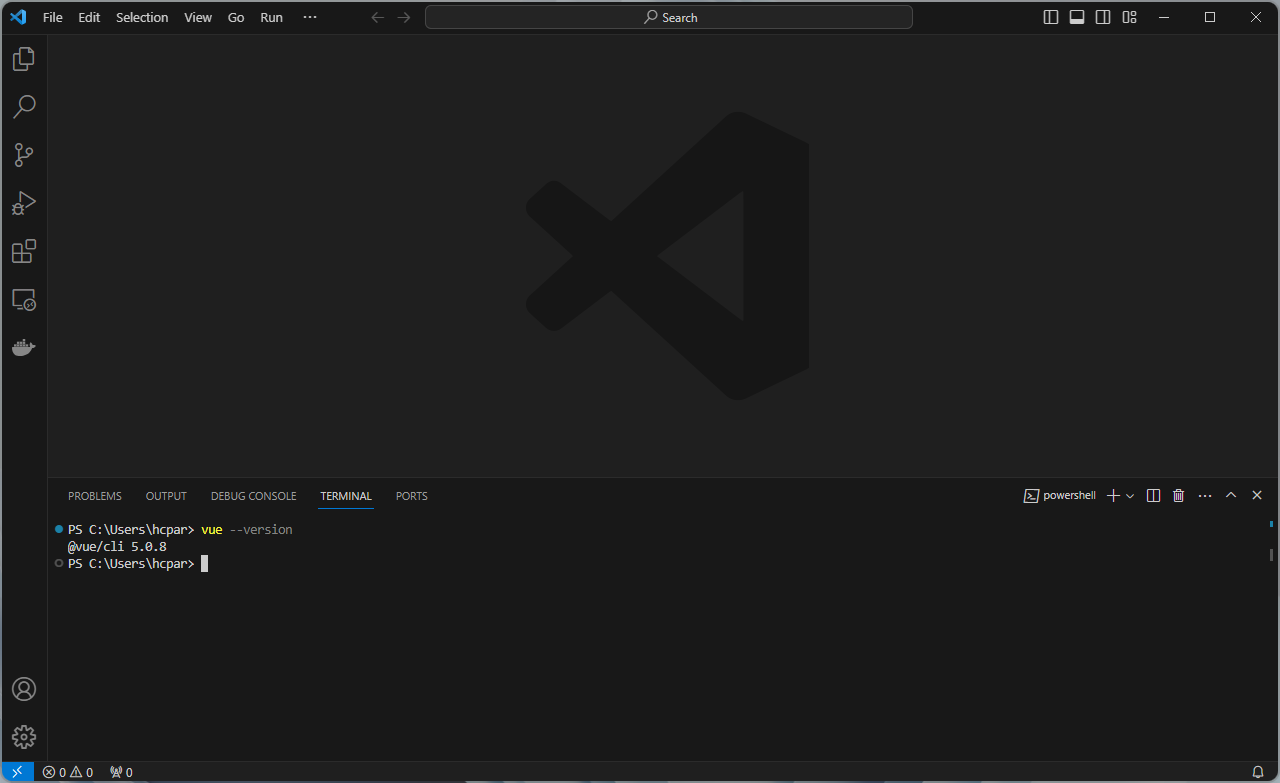The height and width of the screenshot is (783, 1280).
Task: Click the blue command decoration dot
Action: 59,529
